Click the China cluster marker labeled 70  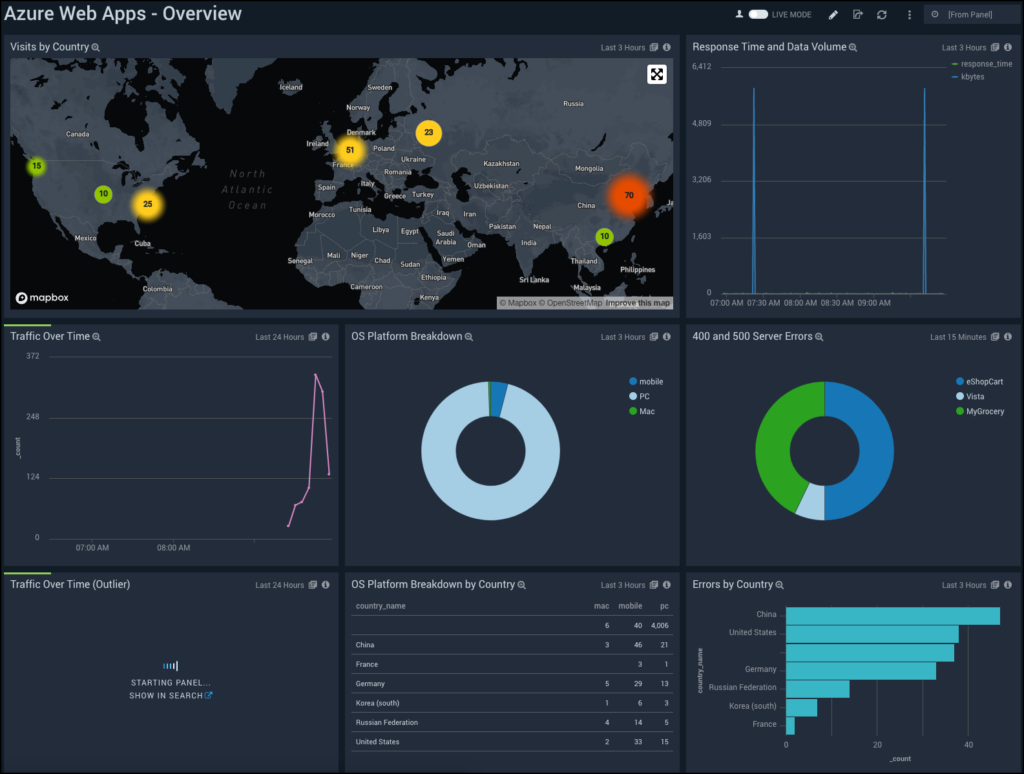click(628, 195)
